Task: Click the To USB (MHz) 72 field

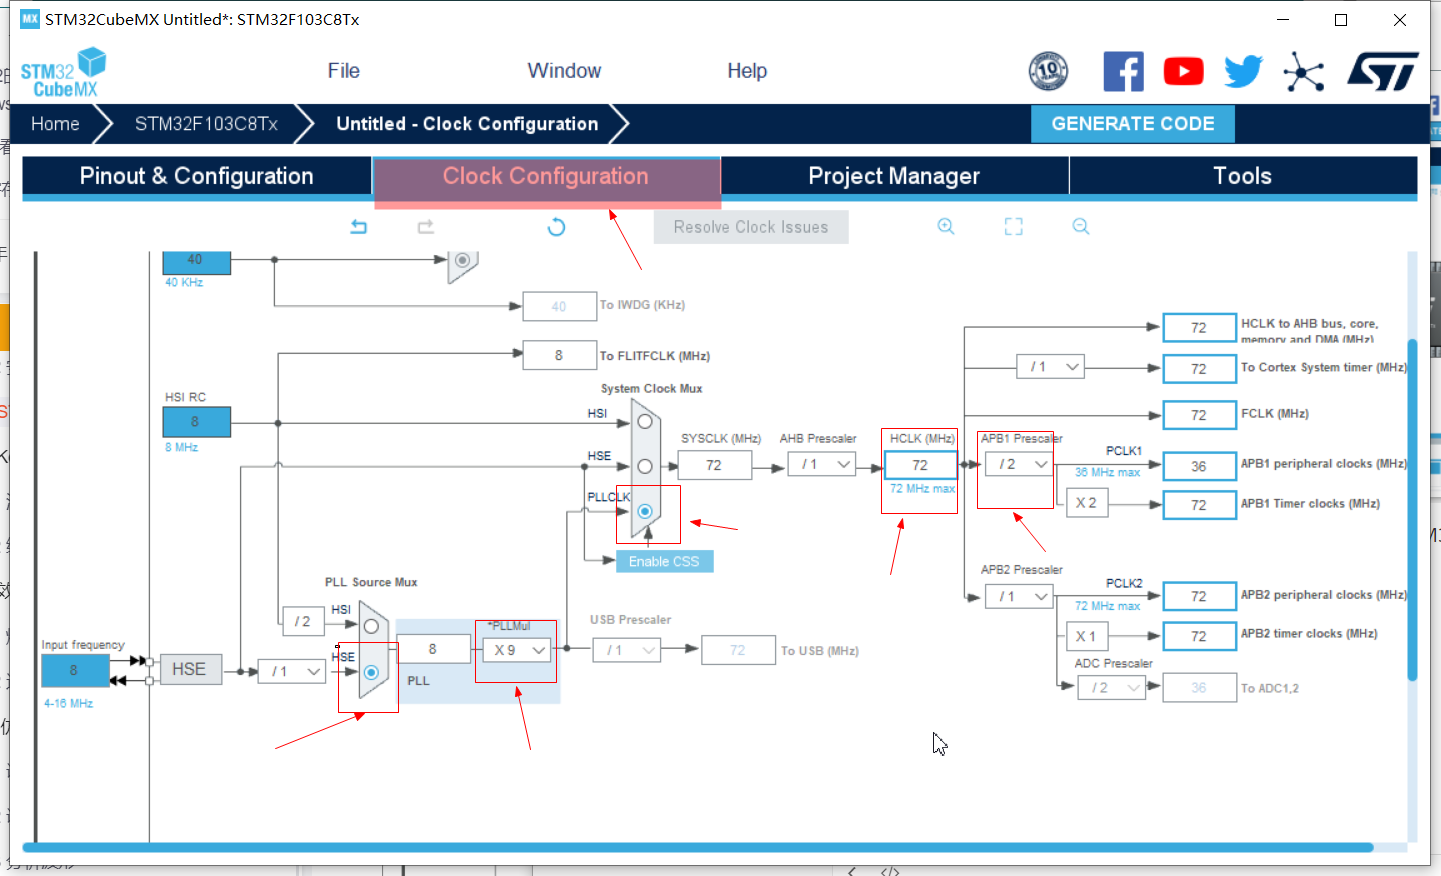Action: coord(738,650)
